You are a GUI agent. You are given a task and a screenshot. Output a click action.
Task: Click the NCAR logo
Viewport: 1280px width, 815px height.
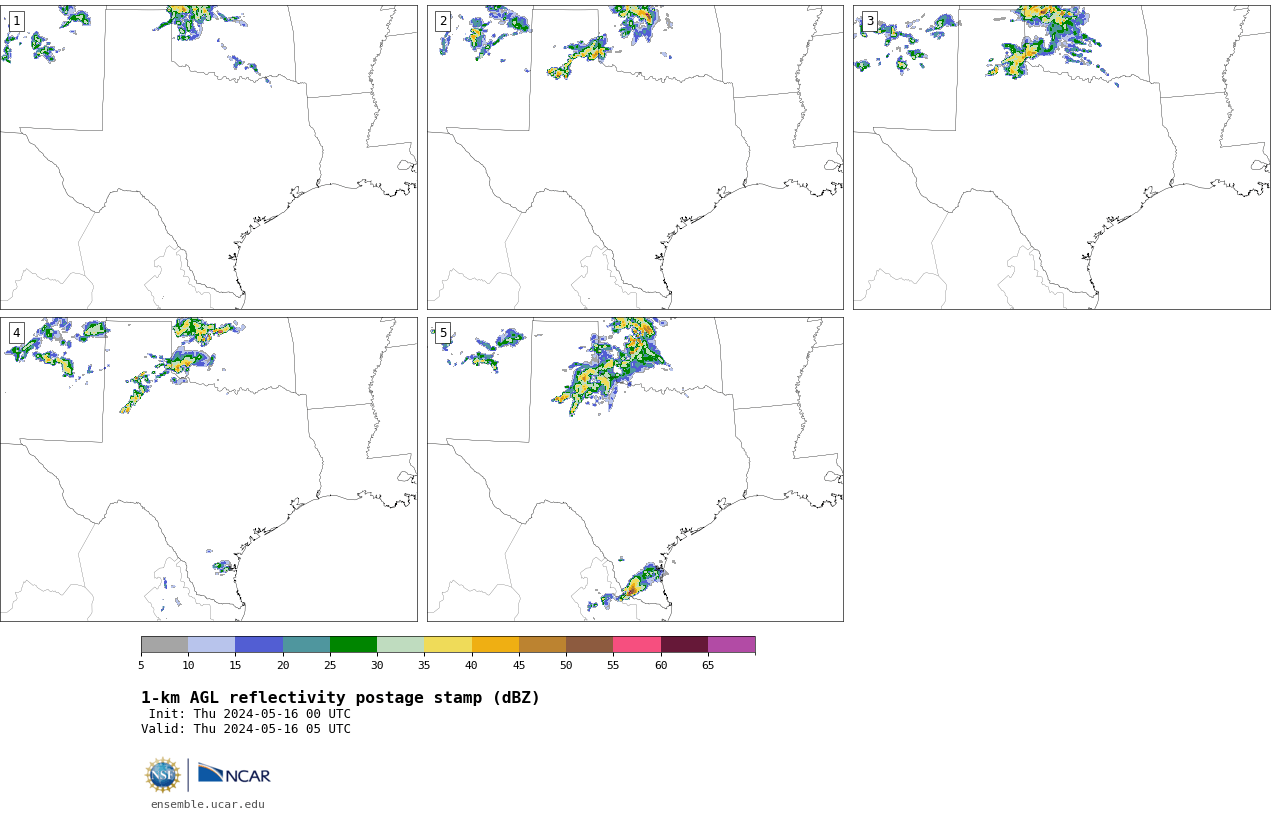coord(234,774)
